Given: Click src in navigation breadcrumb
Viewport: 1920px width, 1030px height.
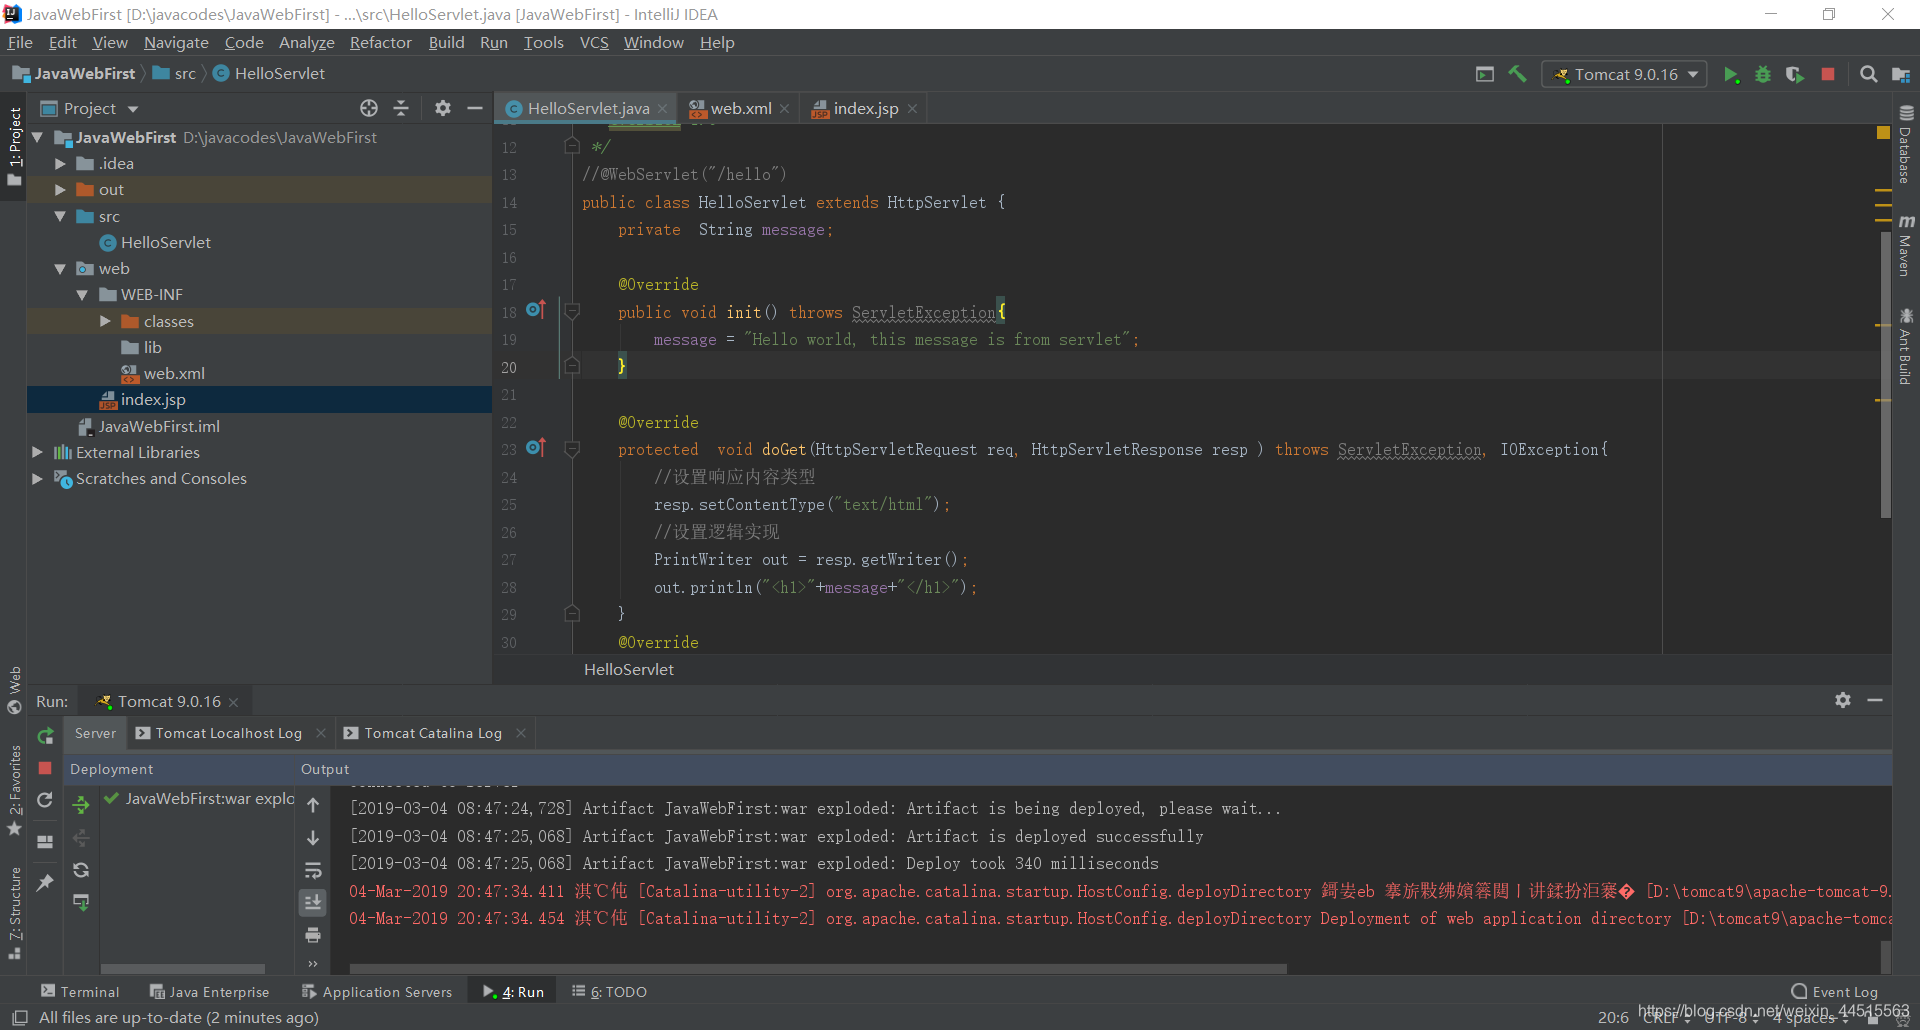Looking at the screenshot, I should pos(175,73).
